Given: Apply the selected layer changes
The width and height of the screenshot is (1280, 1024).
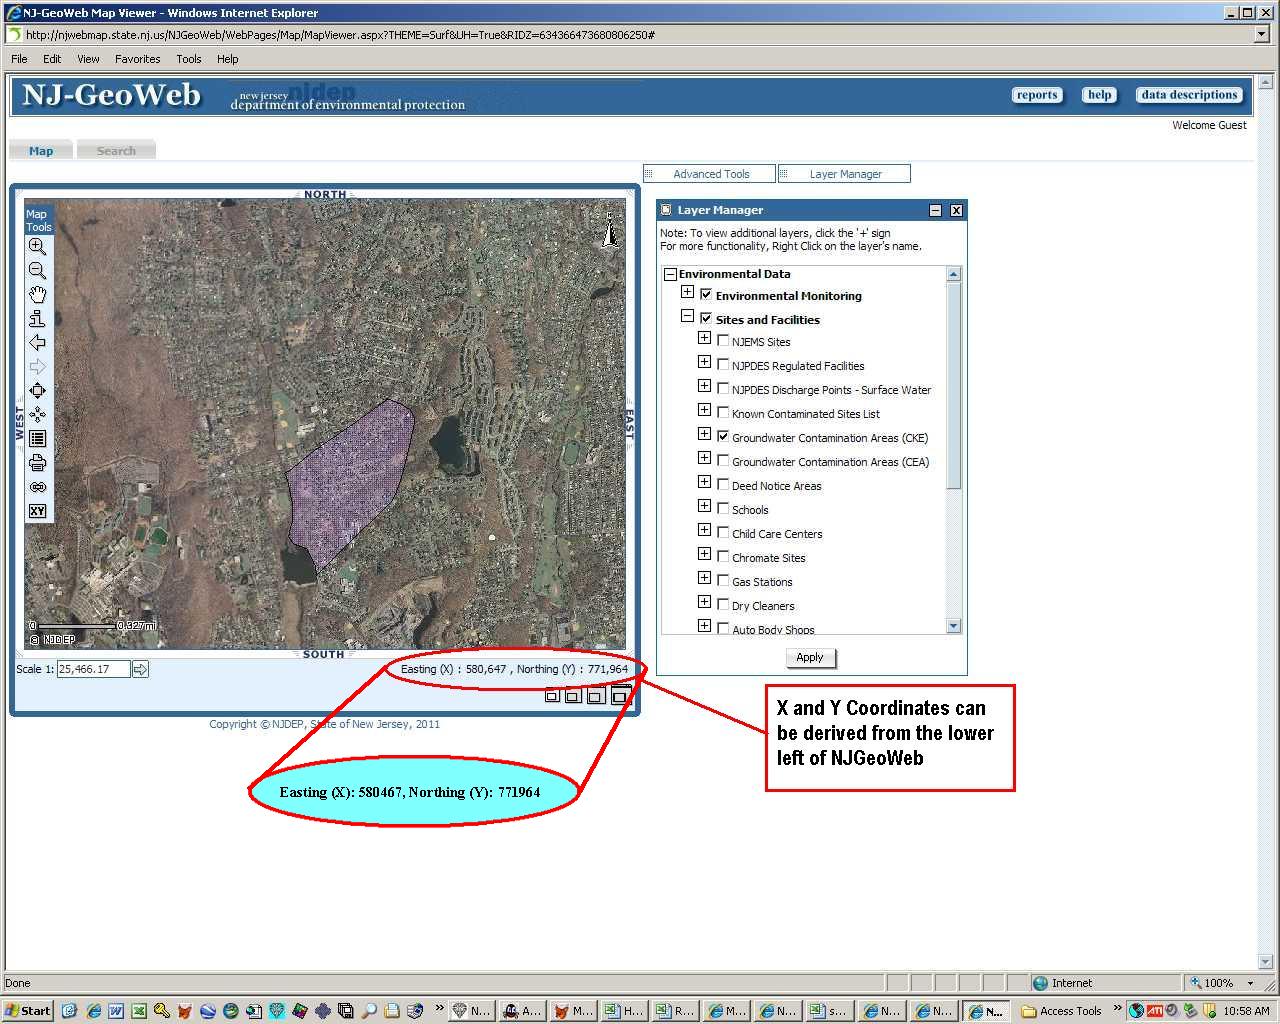Looking at the screenshot, I should click(x=810, y=657).
